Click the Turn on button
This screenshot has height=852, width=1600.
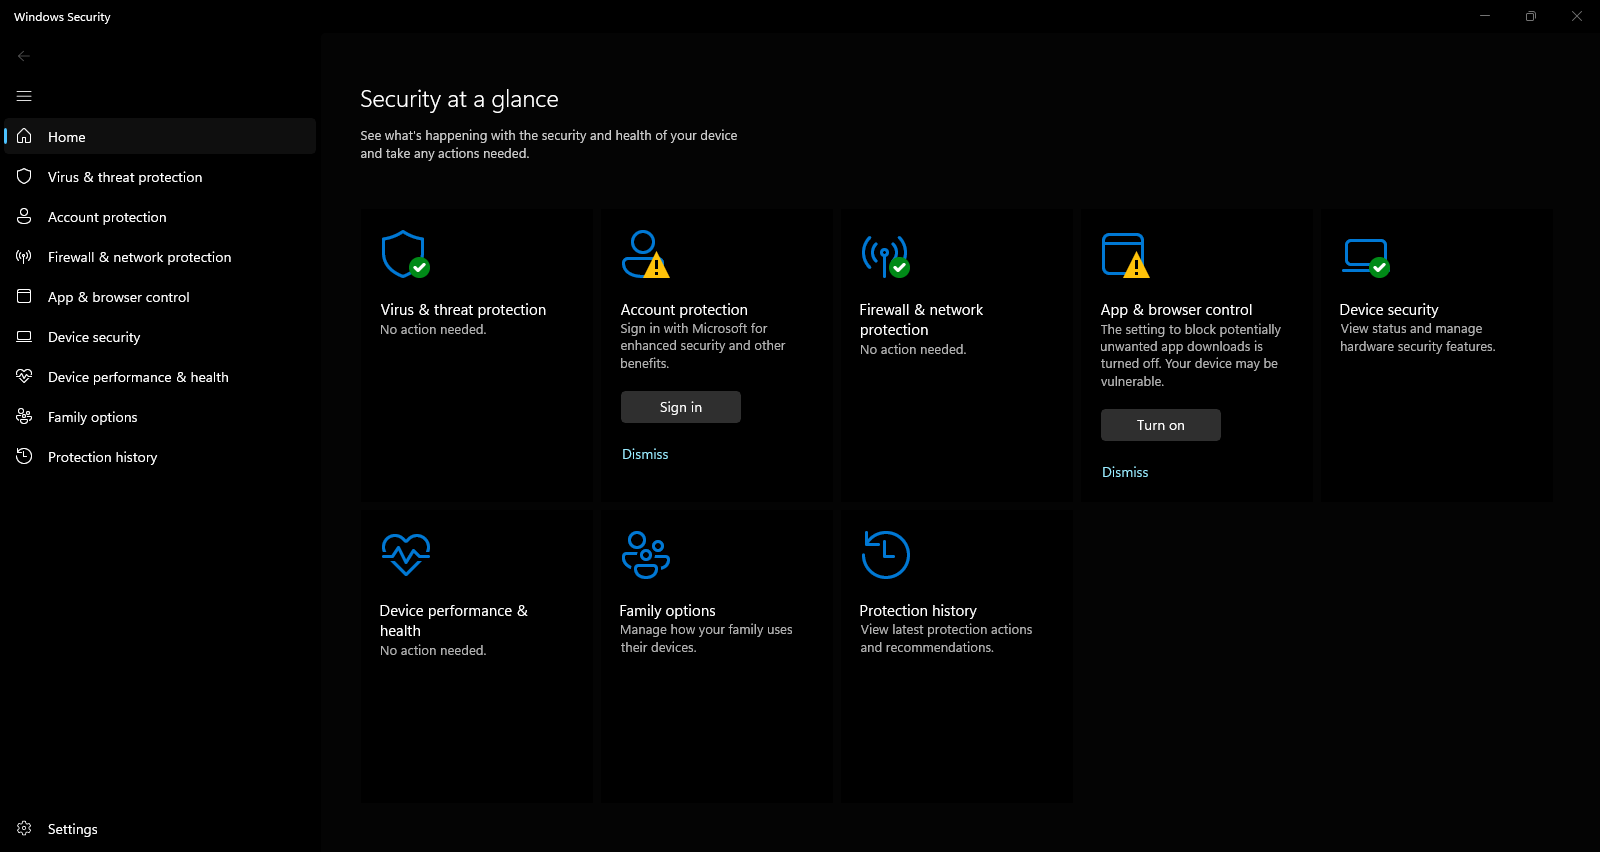(1161, 425)
